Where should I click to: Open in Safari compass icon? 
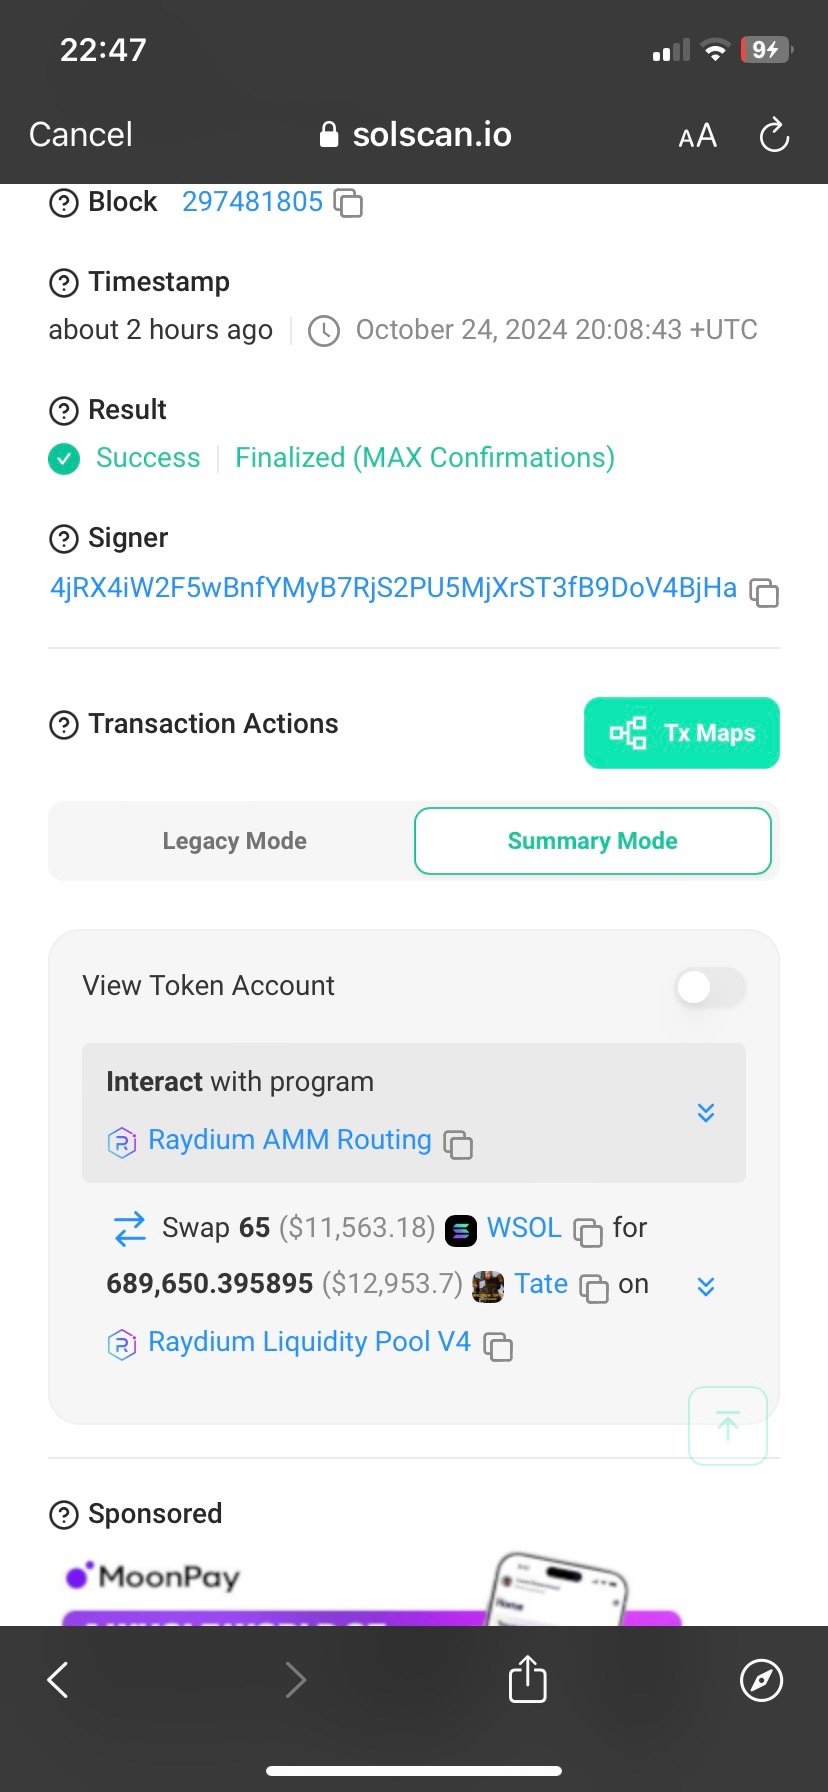[761, 1679]
